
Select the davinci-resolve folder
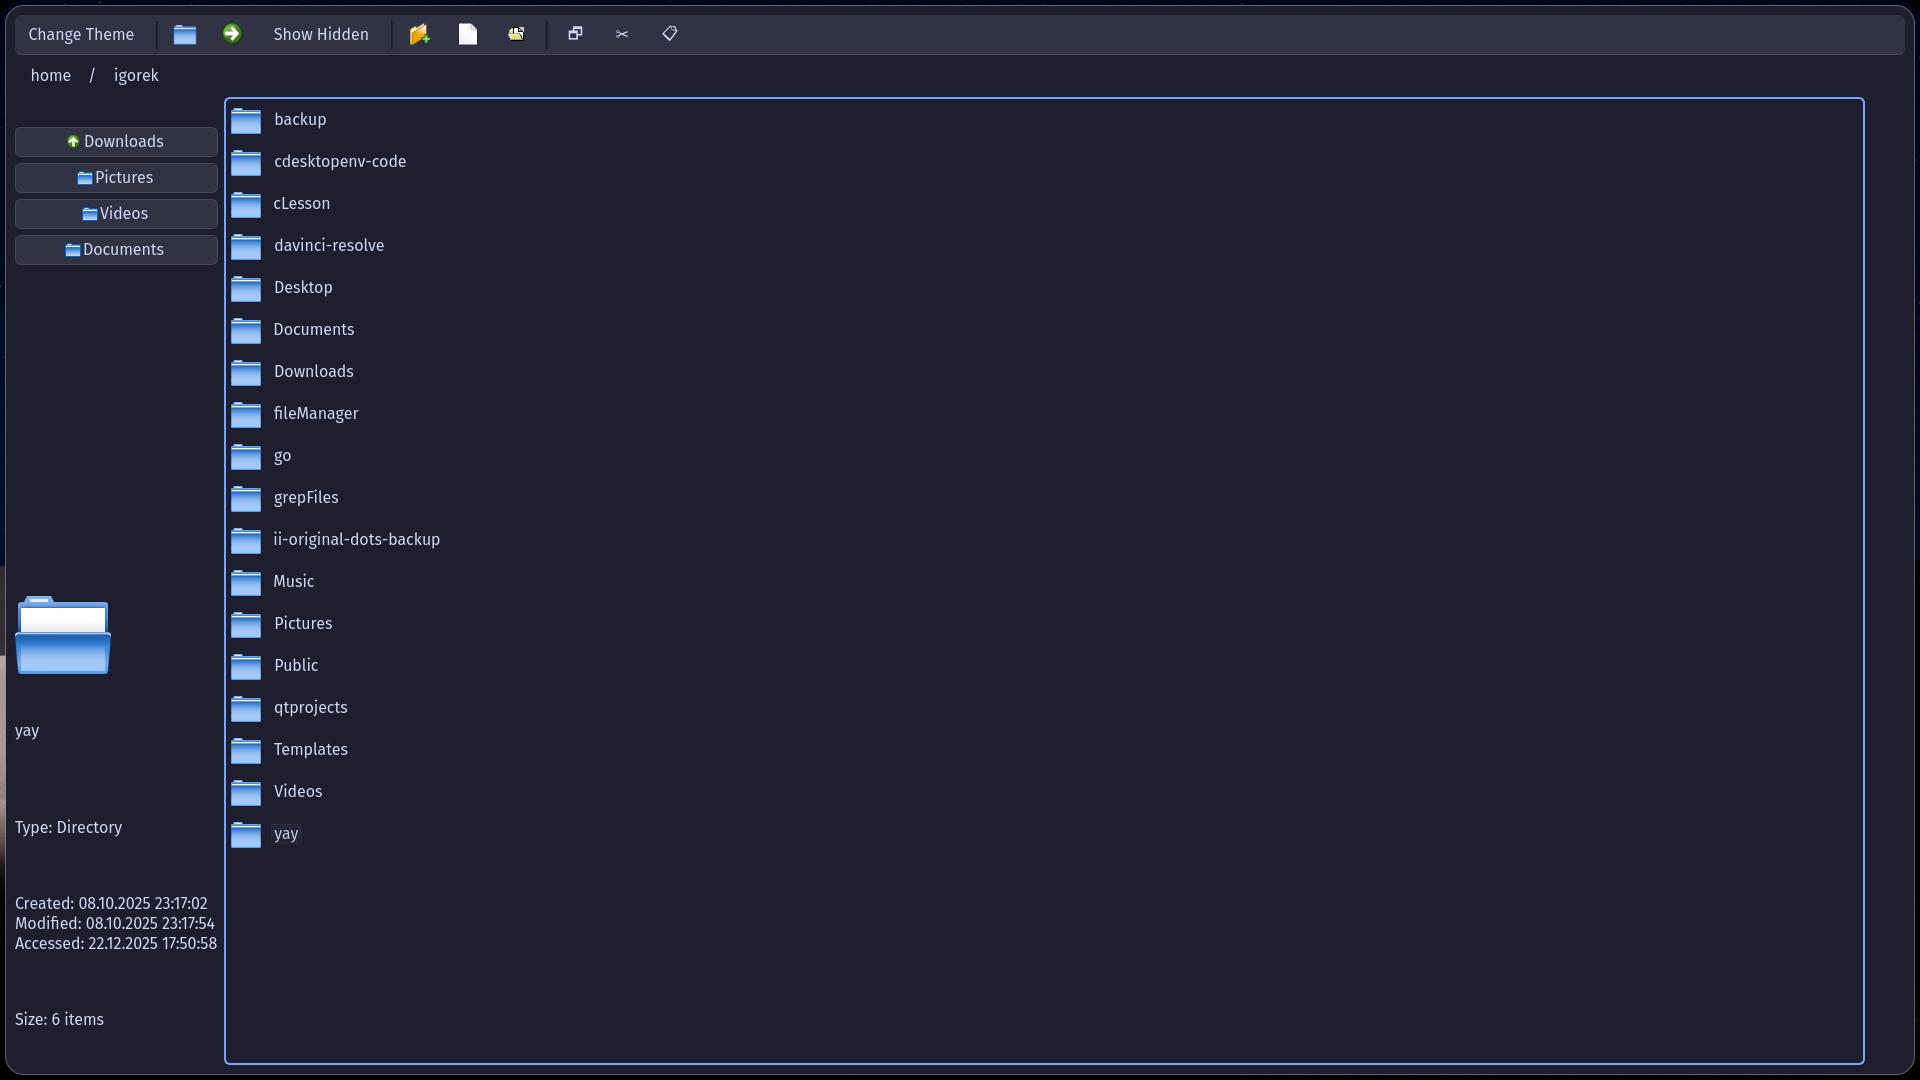pyautogui.click(x=328, y=245)
